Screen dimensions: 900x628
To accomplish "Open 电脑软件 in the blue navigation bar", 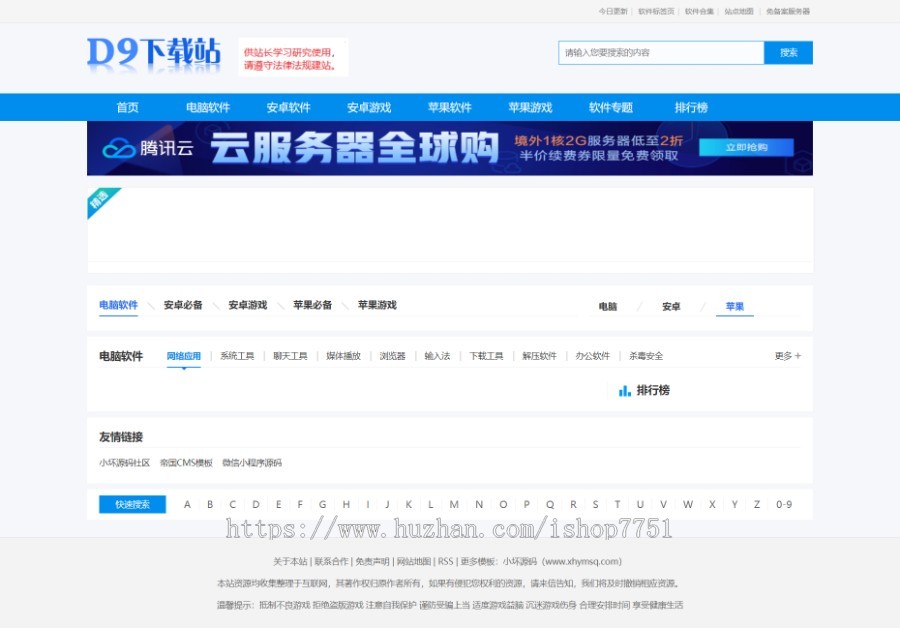I will (208, 107).
